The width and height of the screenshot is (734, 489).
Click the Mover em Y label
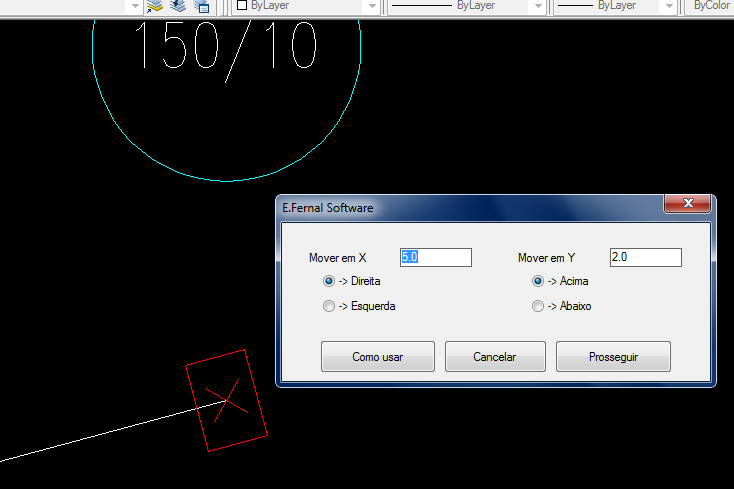tap(546, 258)
